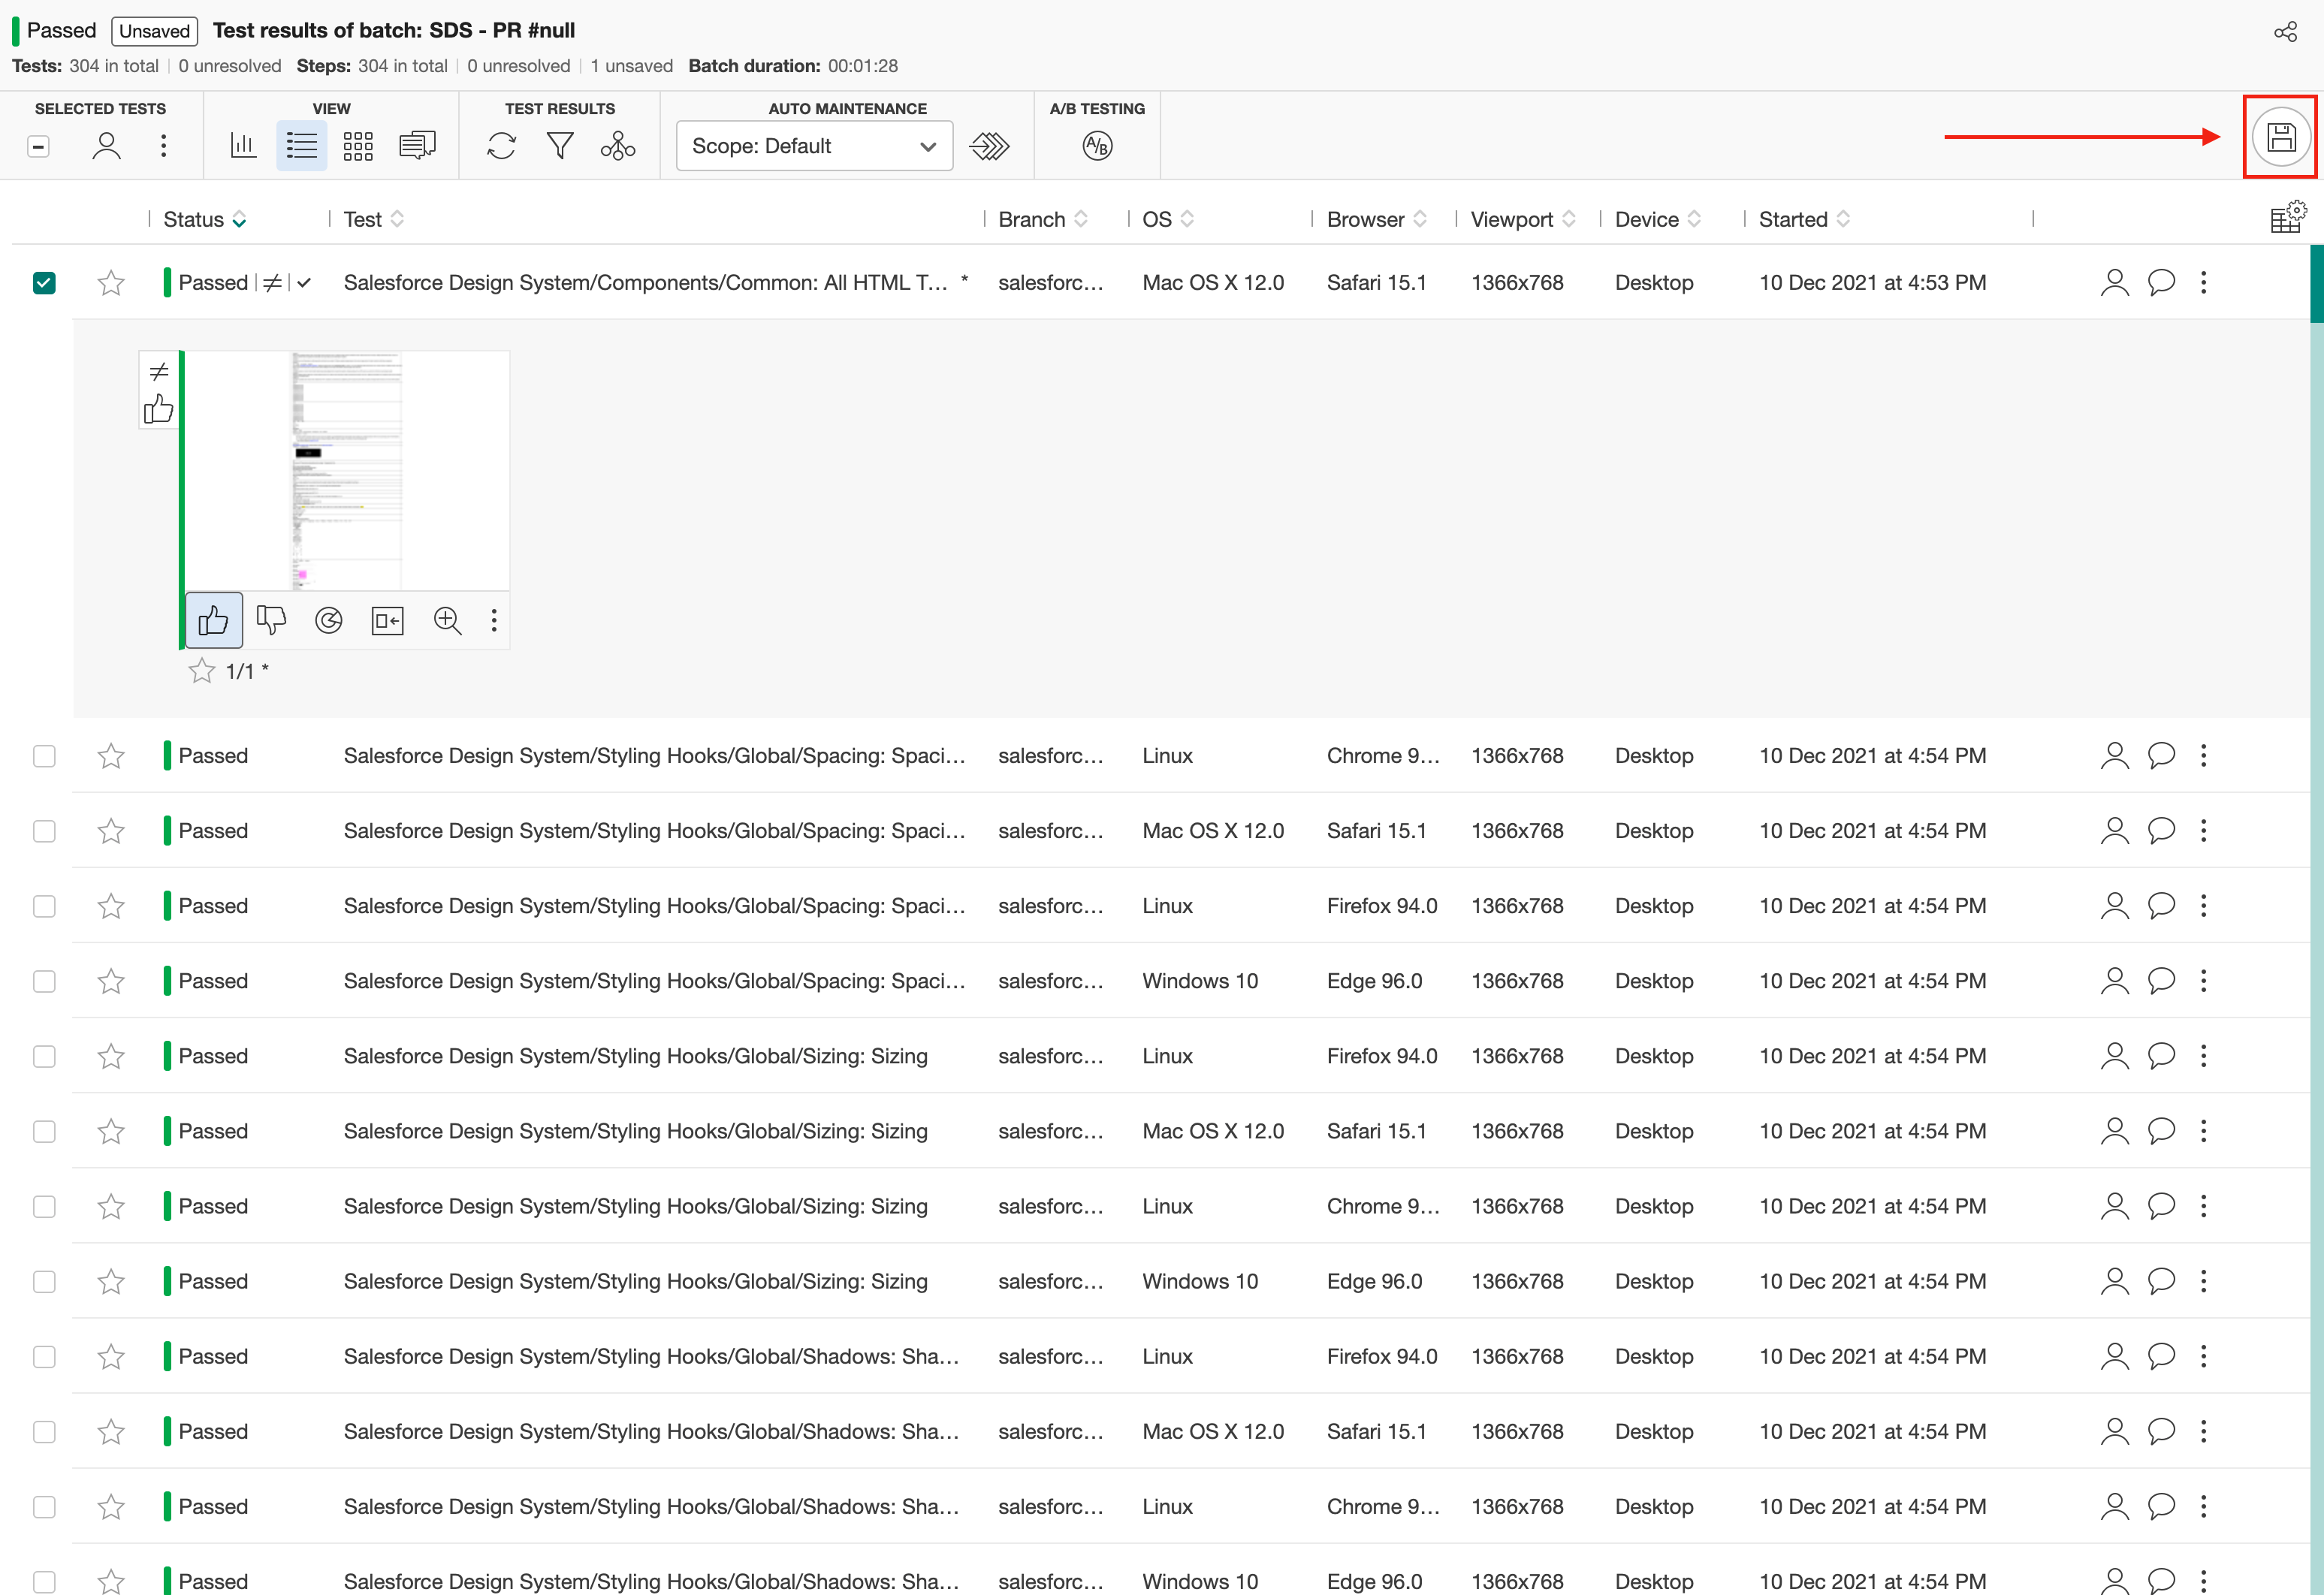Save the unsaved test results

2281,138
